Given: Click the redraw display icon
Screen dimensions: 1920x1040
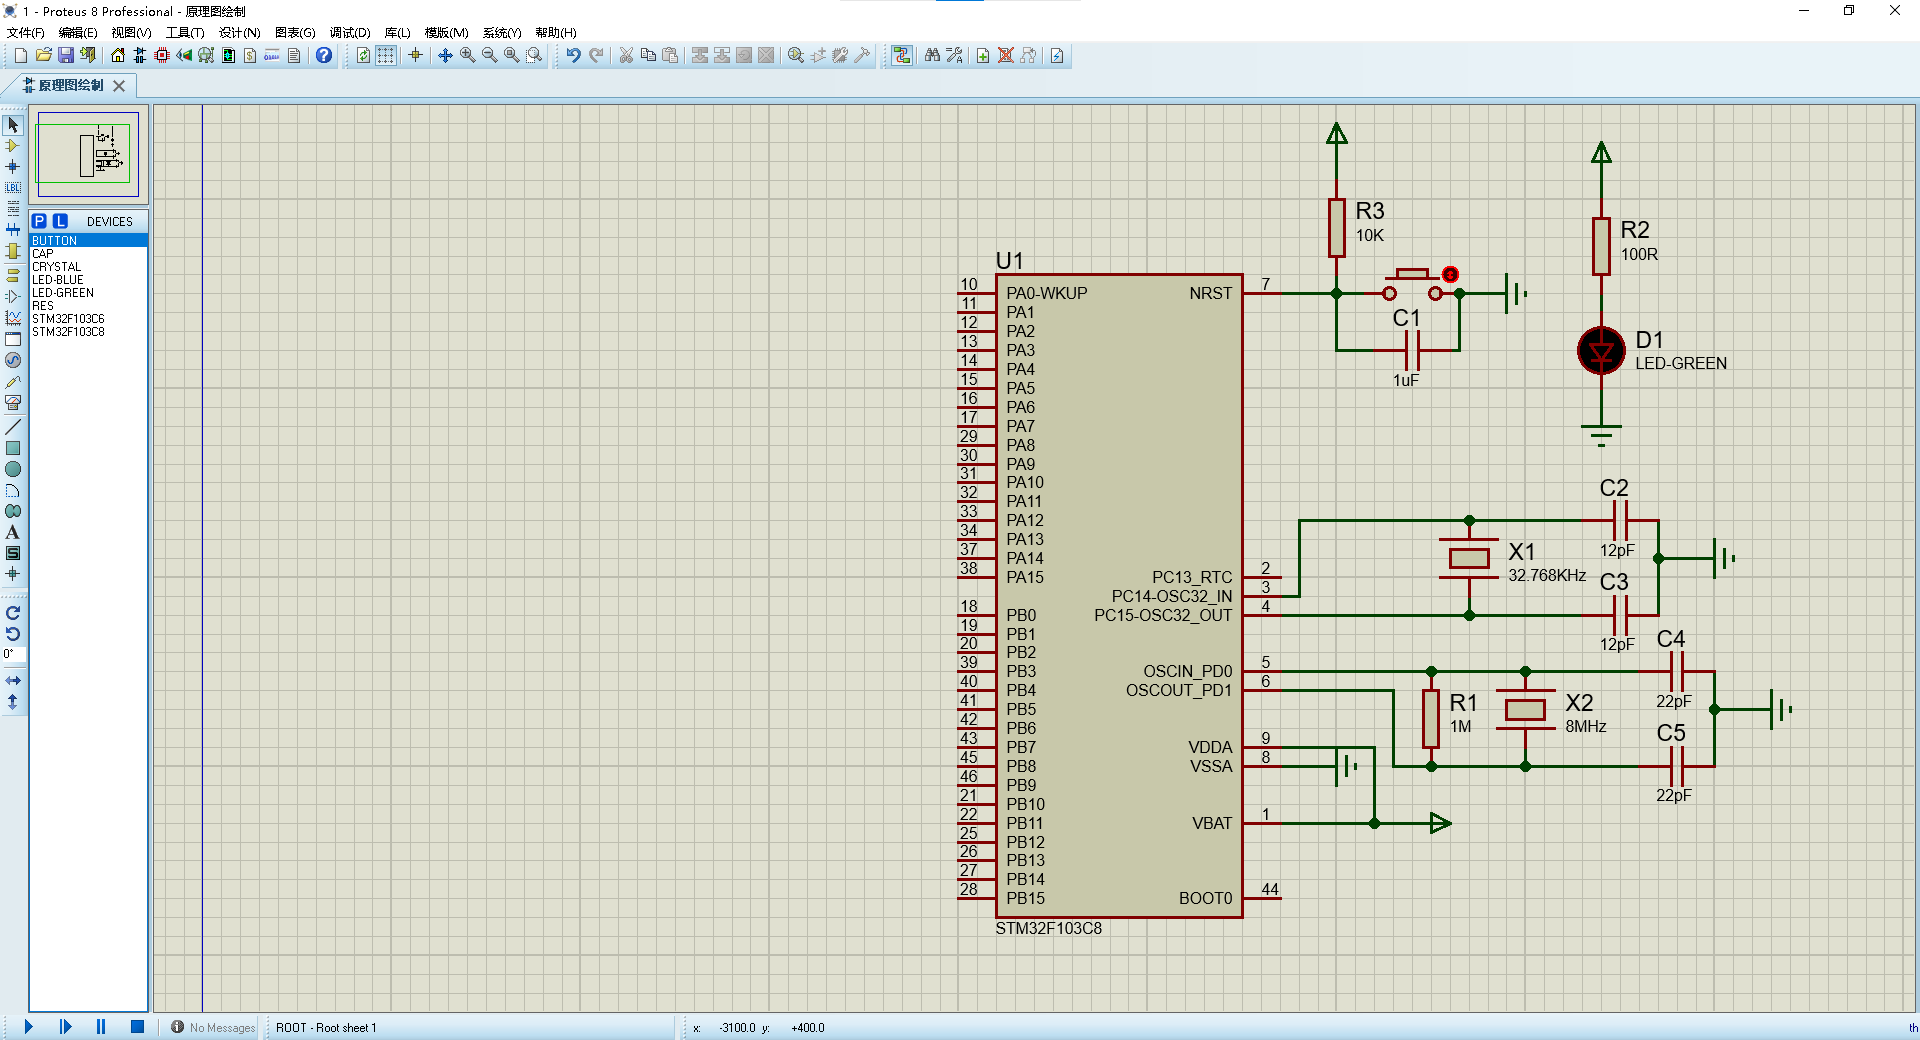Looking at the screenshot, I should click(x=363, y=56).
